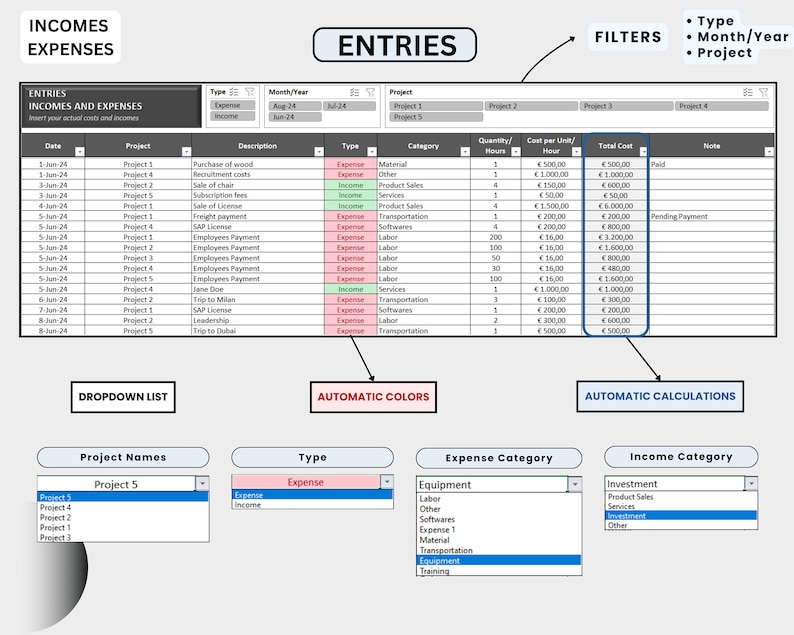Pick Services in Income Category list

pos(681,506)
